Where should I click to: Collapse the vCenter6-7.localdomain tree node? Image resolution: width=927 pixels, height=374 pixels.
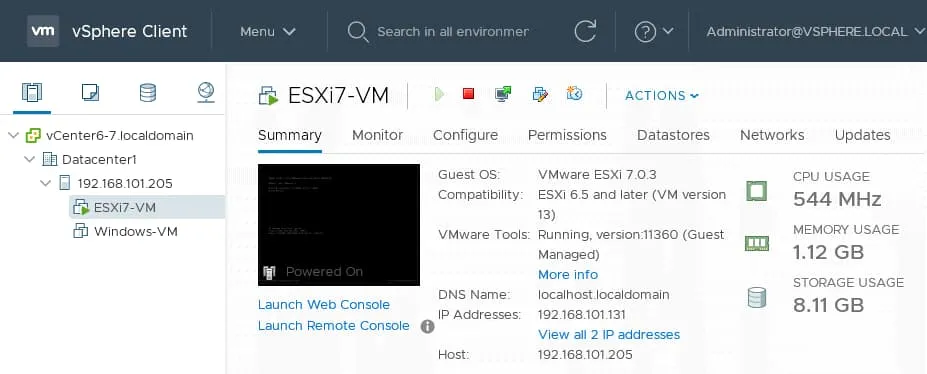(x=13, y=136)
